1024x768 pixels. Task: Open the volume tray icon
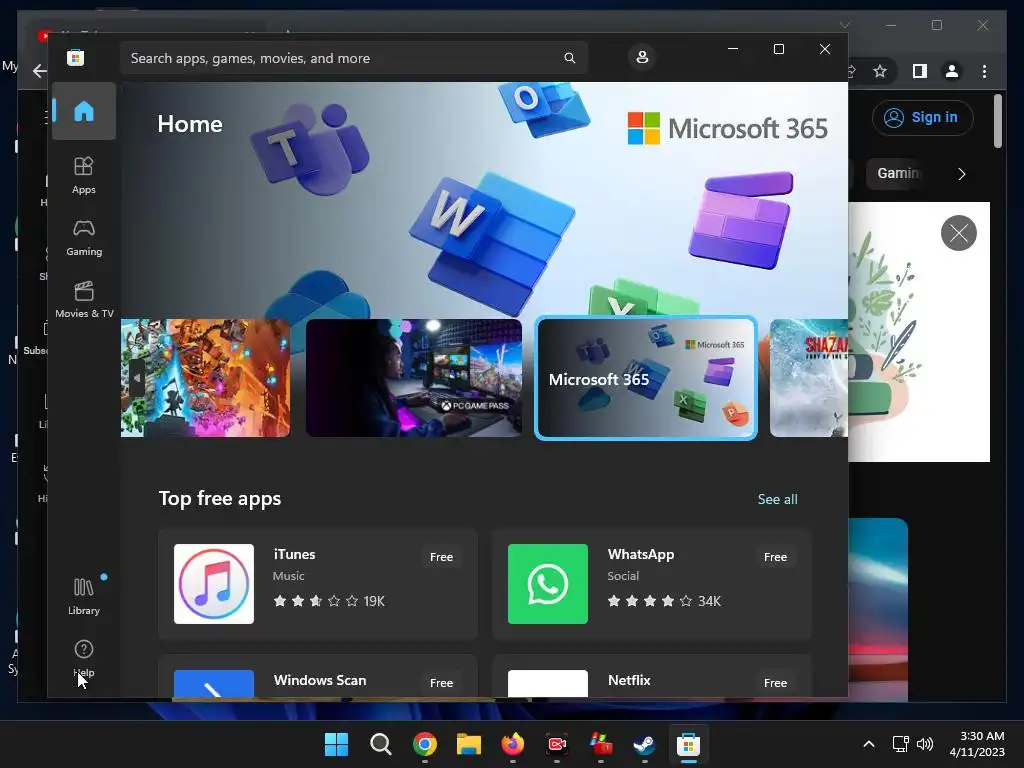point(925,744)
